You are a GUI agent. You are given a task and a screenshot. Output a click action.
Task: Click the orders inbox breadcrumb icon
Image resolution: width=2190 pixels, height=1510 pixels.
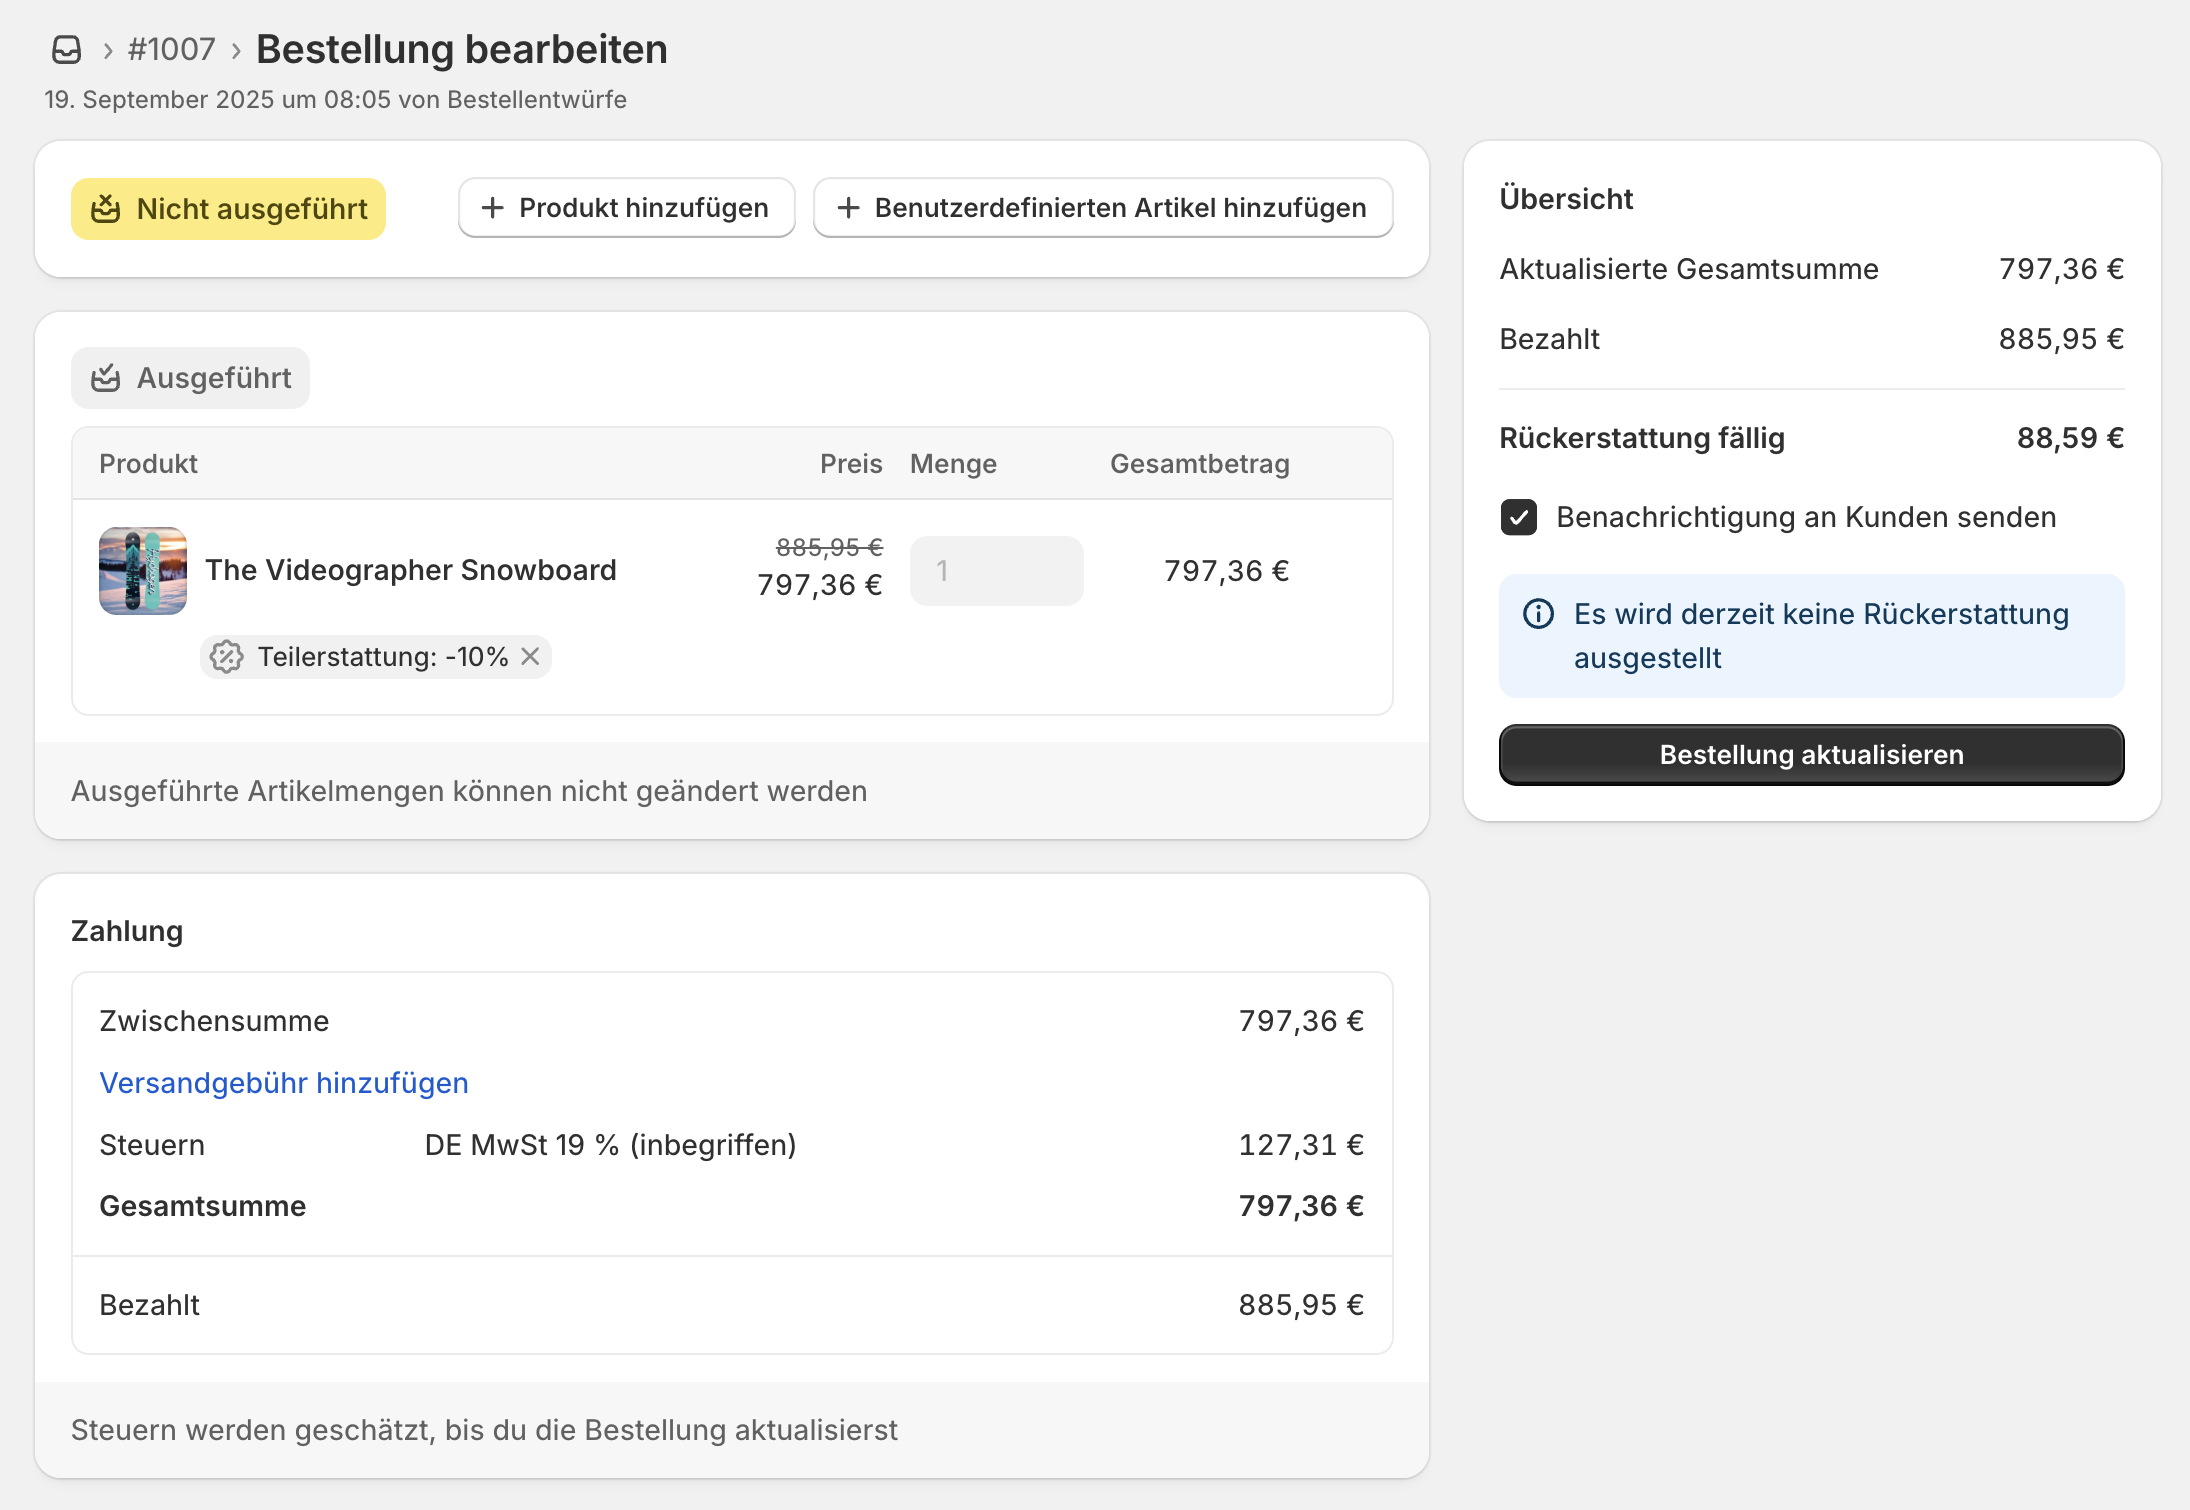[66, 50]
